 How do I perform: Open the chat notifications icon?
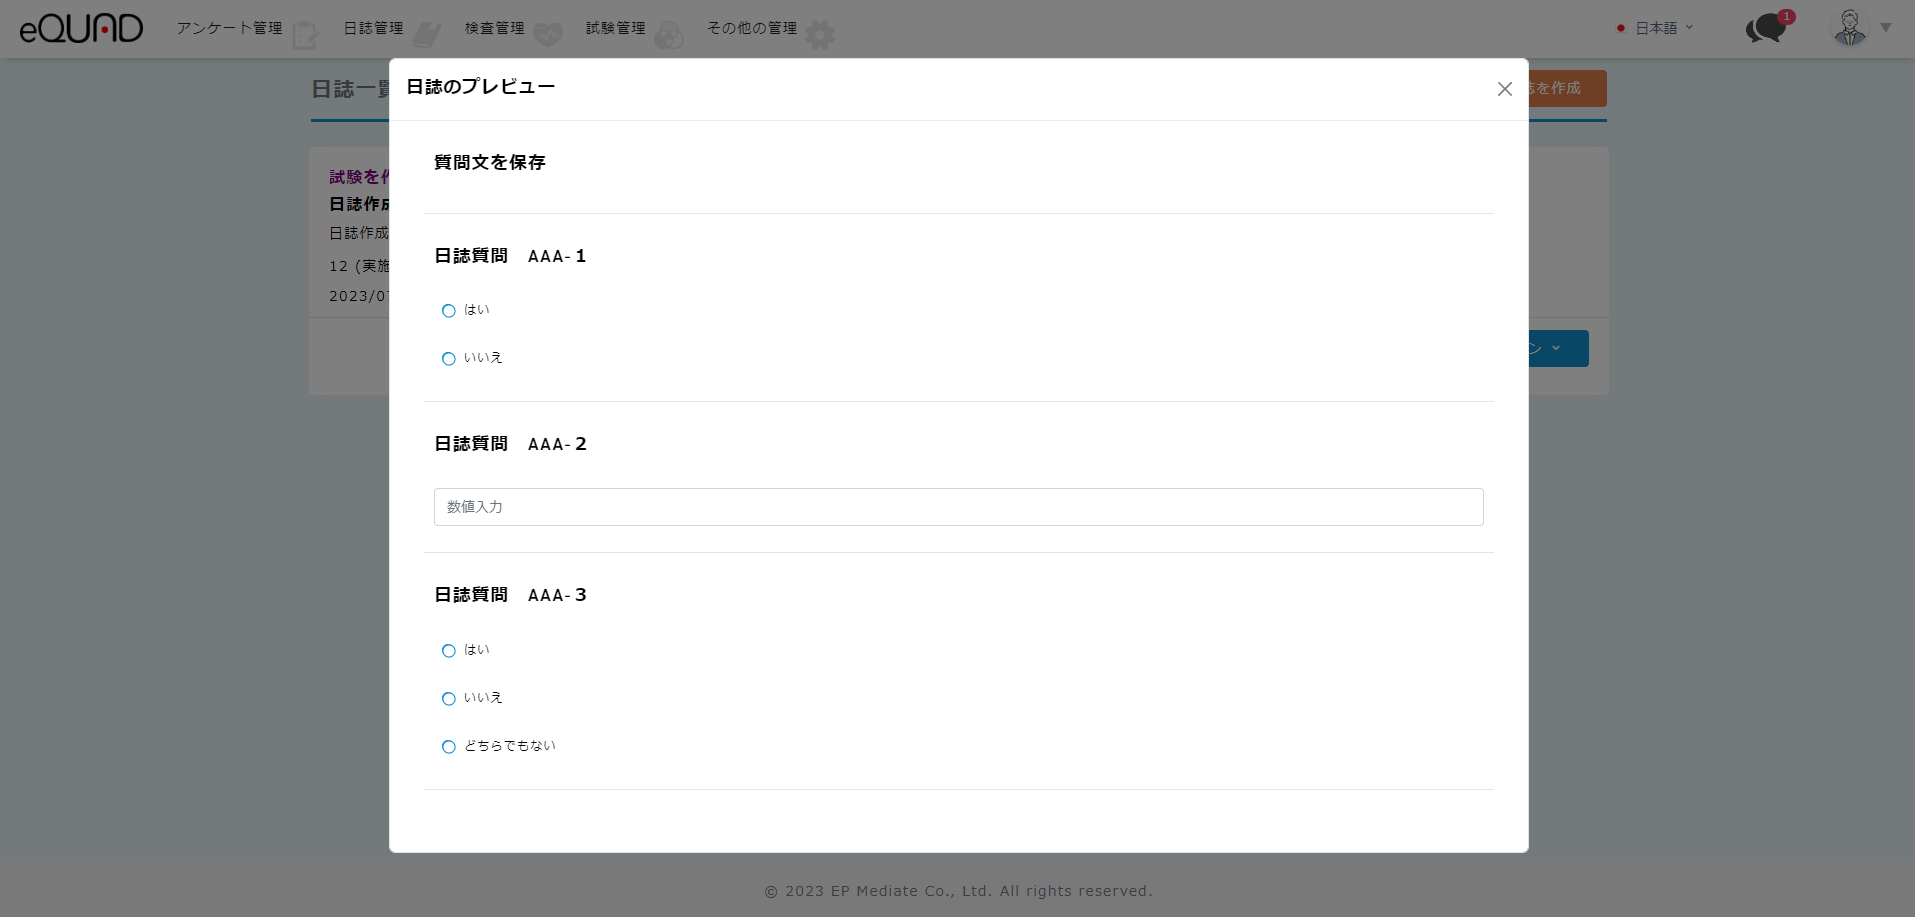[1767, 28]
